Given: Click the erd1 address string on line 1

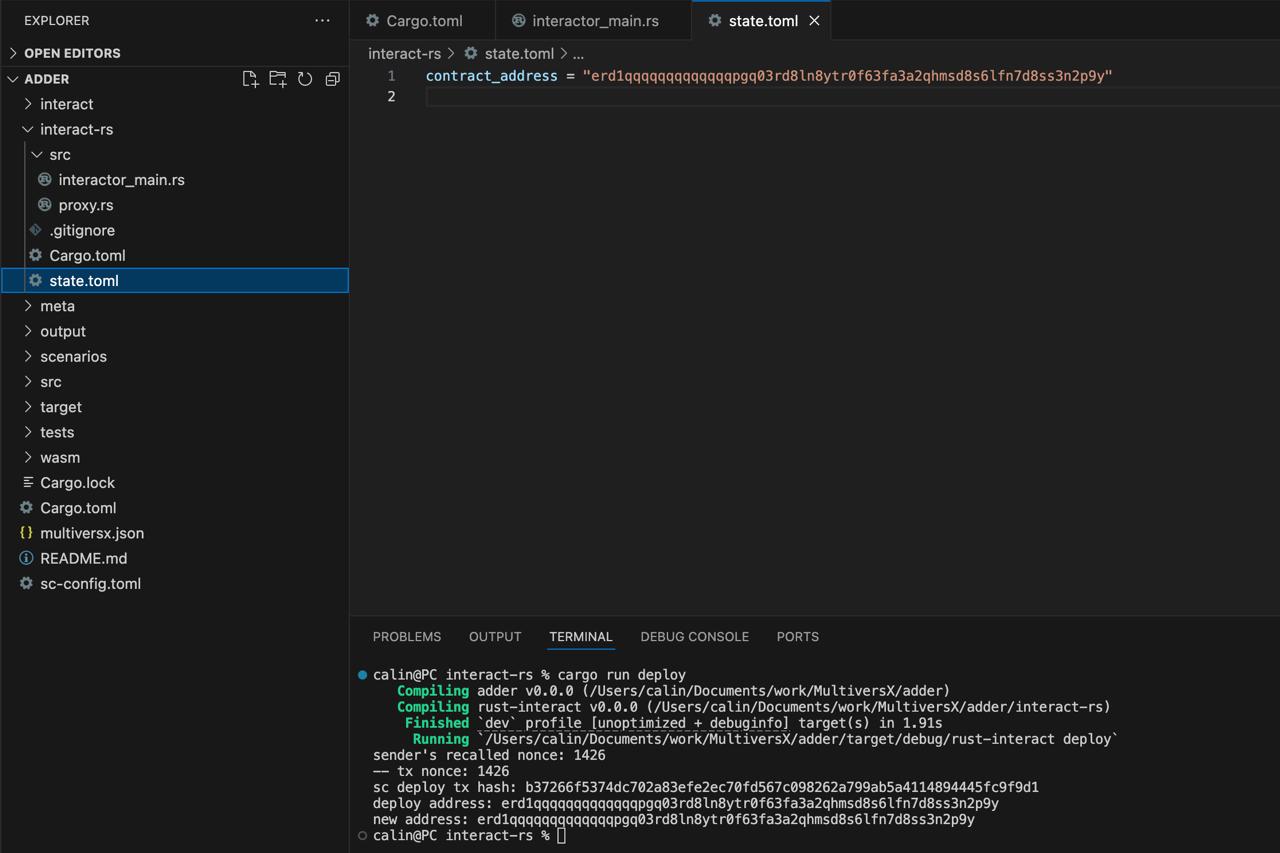Looking at the screenshot, I should tap(847, 76).
